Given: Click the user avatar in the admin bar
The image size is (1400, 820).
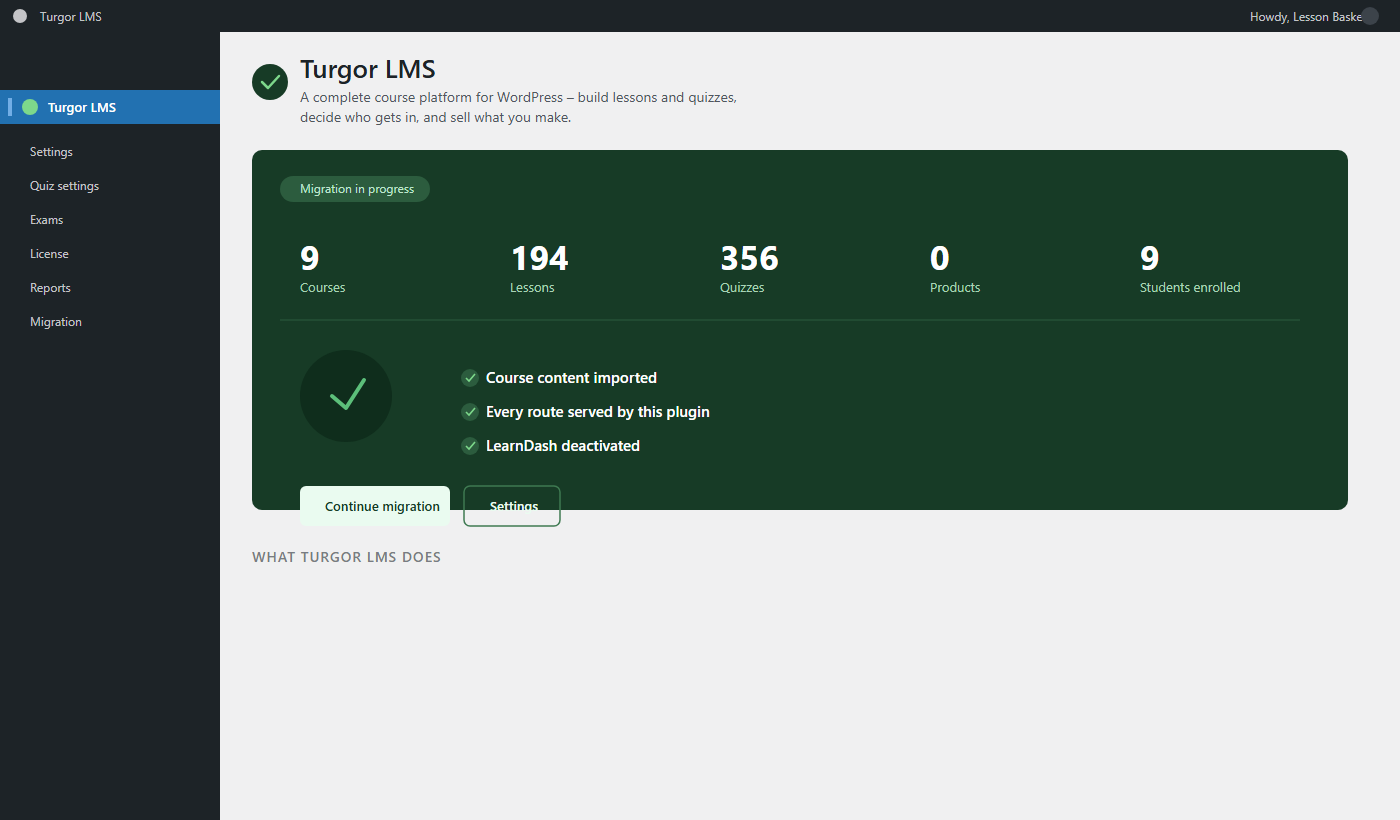Looking at the screenshot, I should click(1370, 16).
